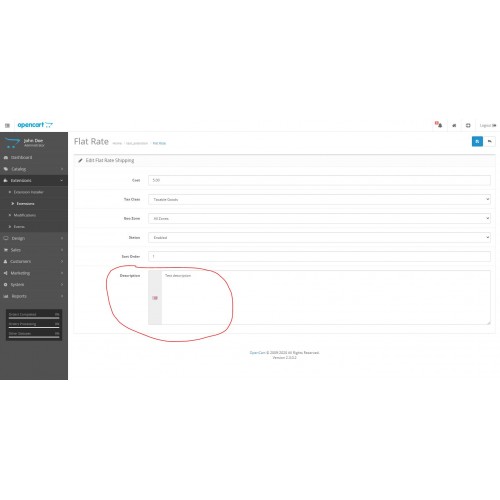Click the Home breadcrumb link
Viewport: 500px width, 500px height.
coord(117,143)
